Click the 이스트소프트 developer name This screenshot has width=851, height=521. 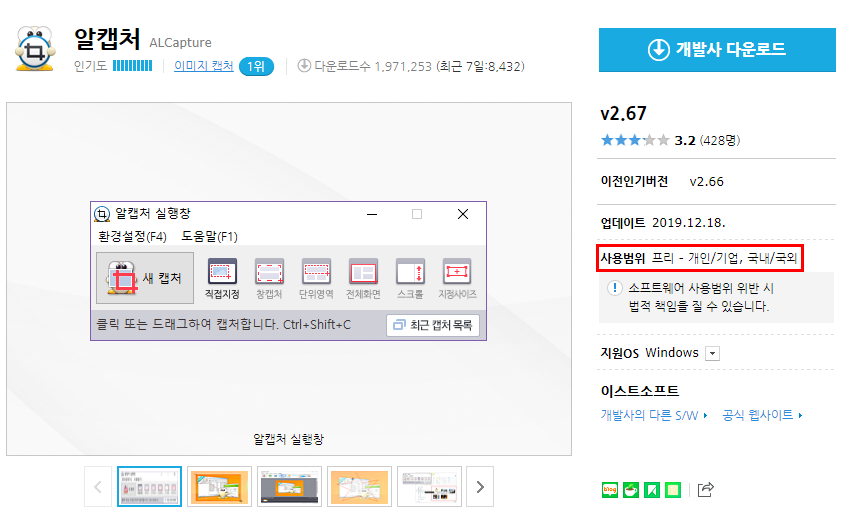(640, 391)
